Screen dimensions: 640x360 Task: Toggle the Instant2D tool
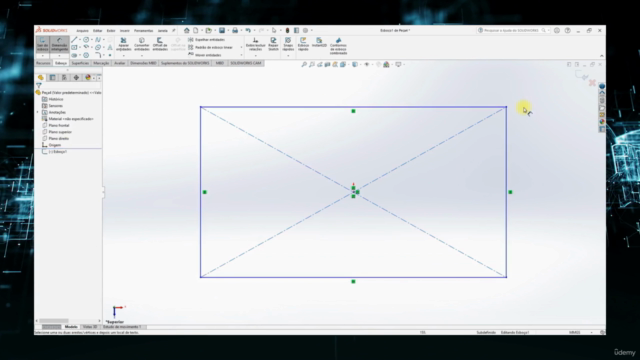(x=319, y=42)
